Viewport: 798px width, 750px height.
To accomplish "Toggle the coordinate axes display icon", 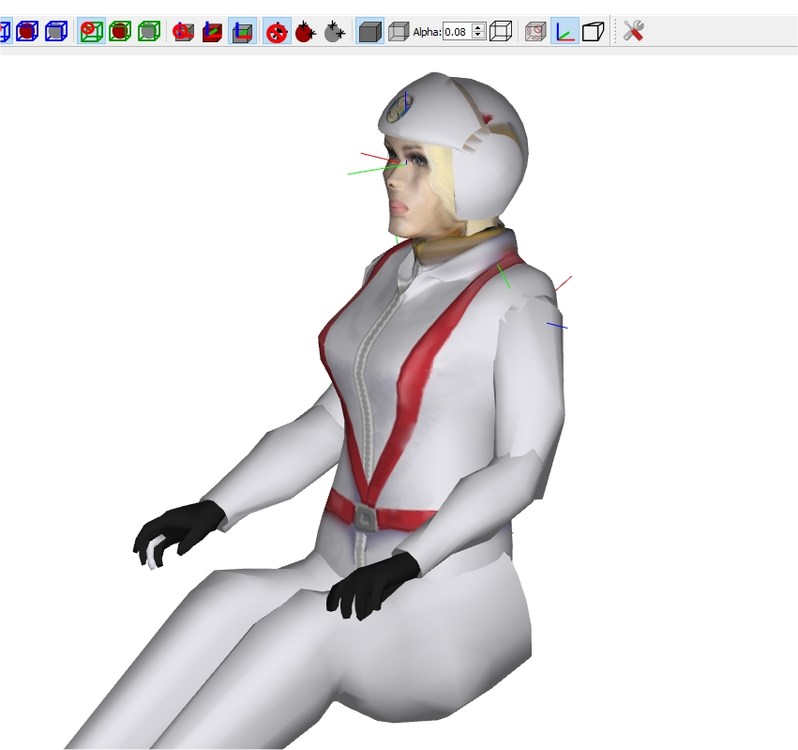I will (x=564, y=32).
